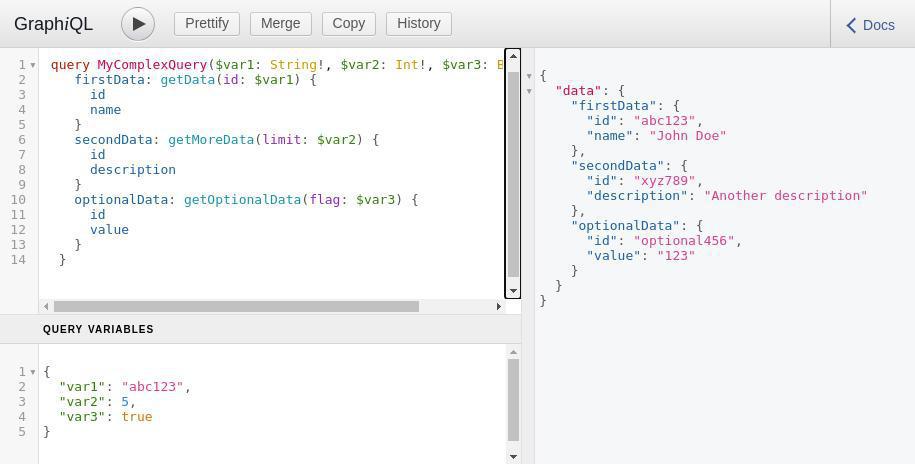The height and width of the screenshot is (464, 915).
Task: Click "Int!" type on line 1
Action: pos(411,65)
